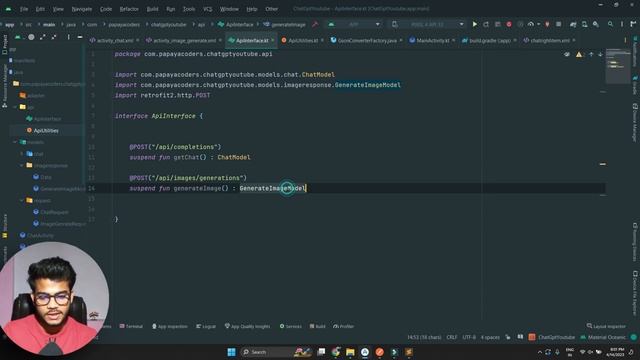The height and width of the screenshot is (360, 640).
Task: Click the ChatModel return type in code
Action: (x=234, y=157)
